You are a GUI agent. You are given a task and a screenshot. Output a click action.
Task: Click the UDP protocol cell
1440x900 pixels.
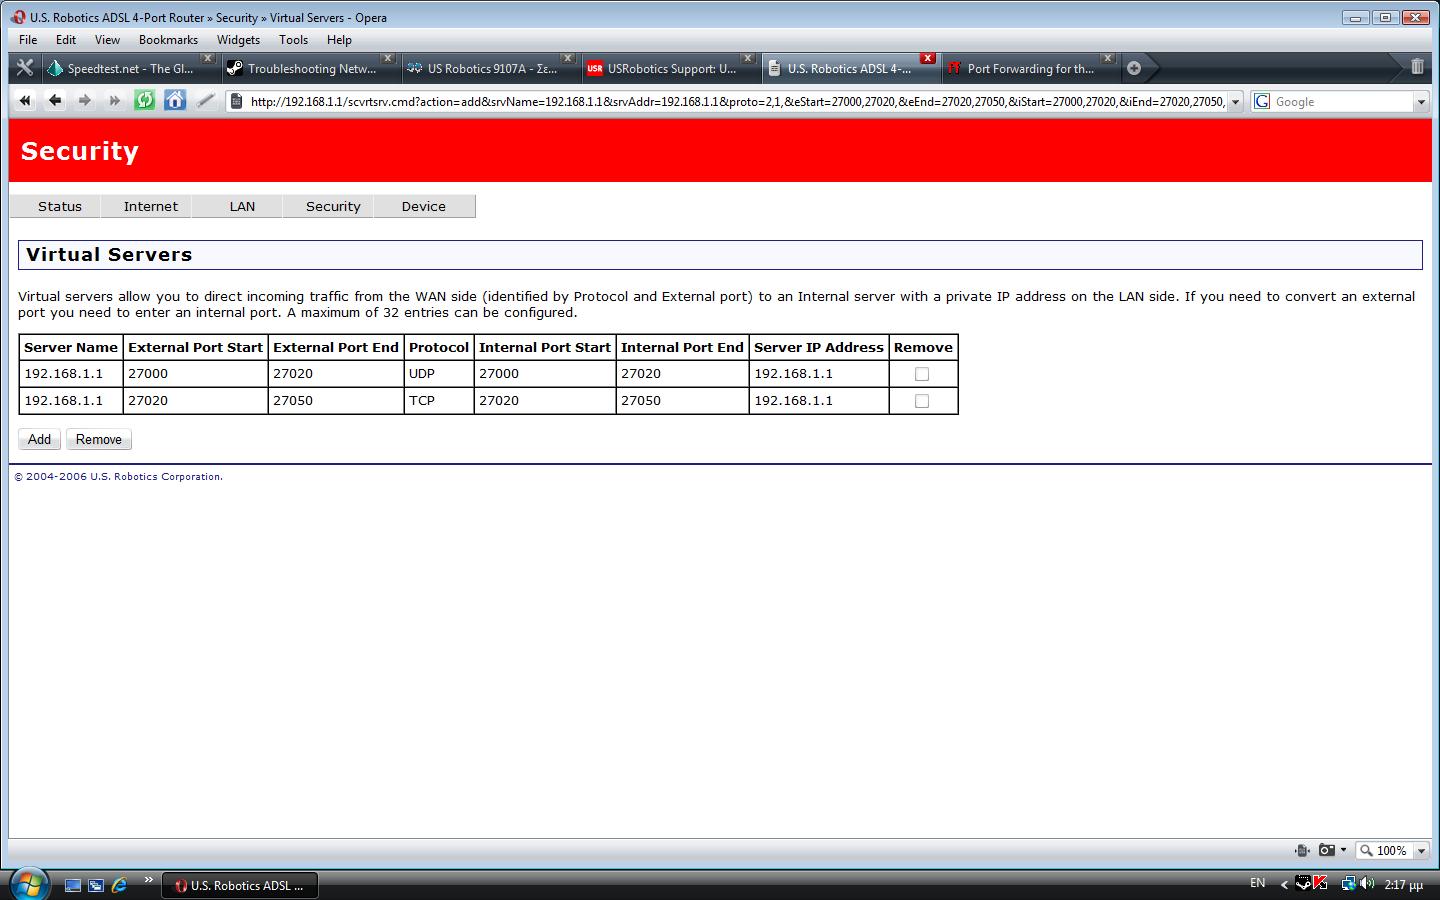(x=439, y=374)
